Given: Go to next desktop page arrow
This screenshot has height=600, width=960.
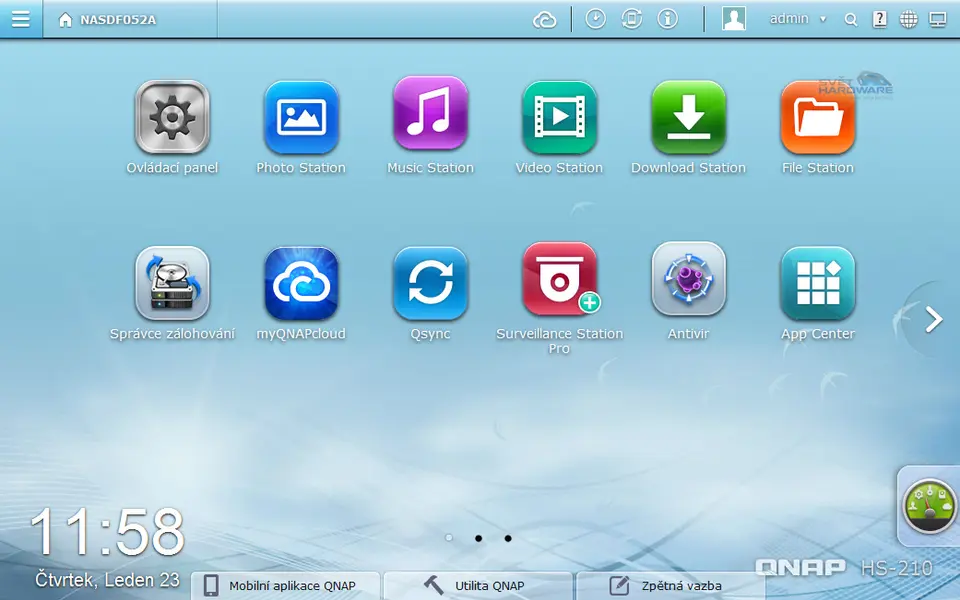Looking at the screenshot, I should 934,319.
